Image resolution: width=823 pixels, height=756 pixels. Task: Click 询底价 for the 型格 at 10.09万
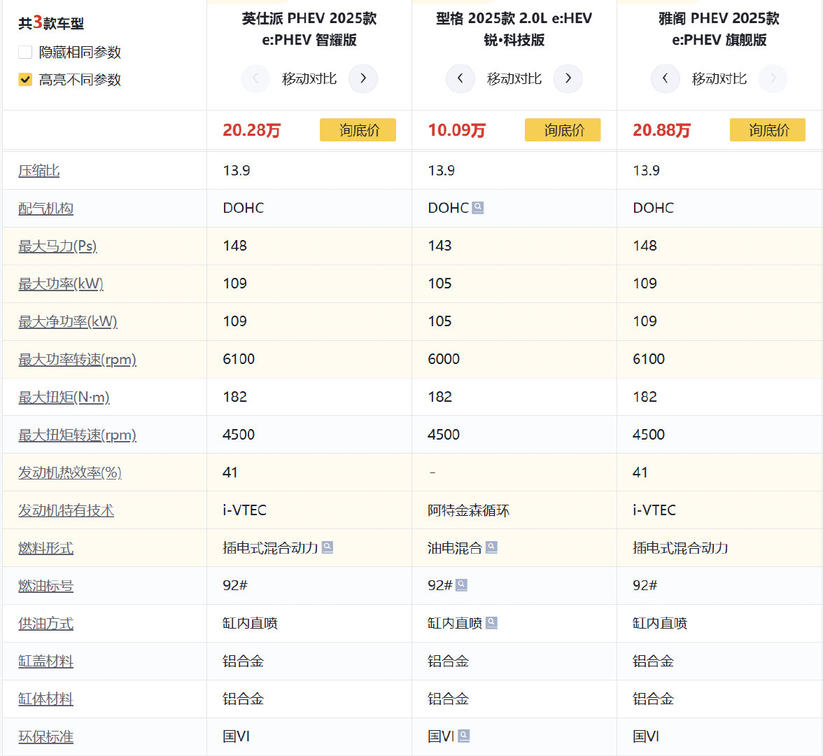coord(563,130)
